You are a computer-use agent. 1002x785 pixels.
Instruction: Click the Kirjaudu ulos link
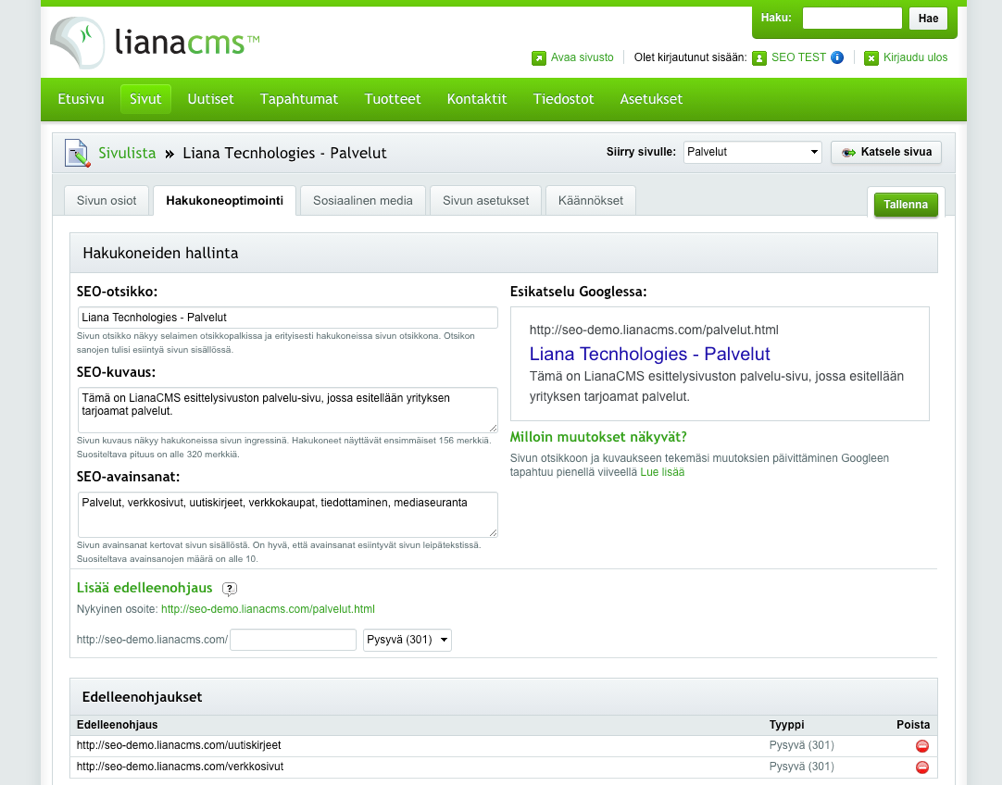coord(915,58)
